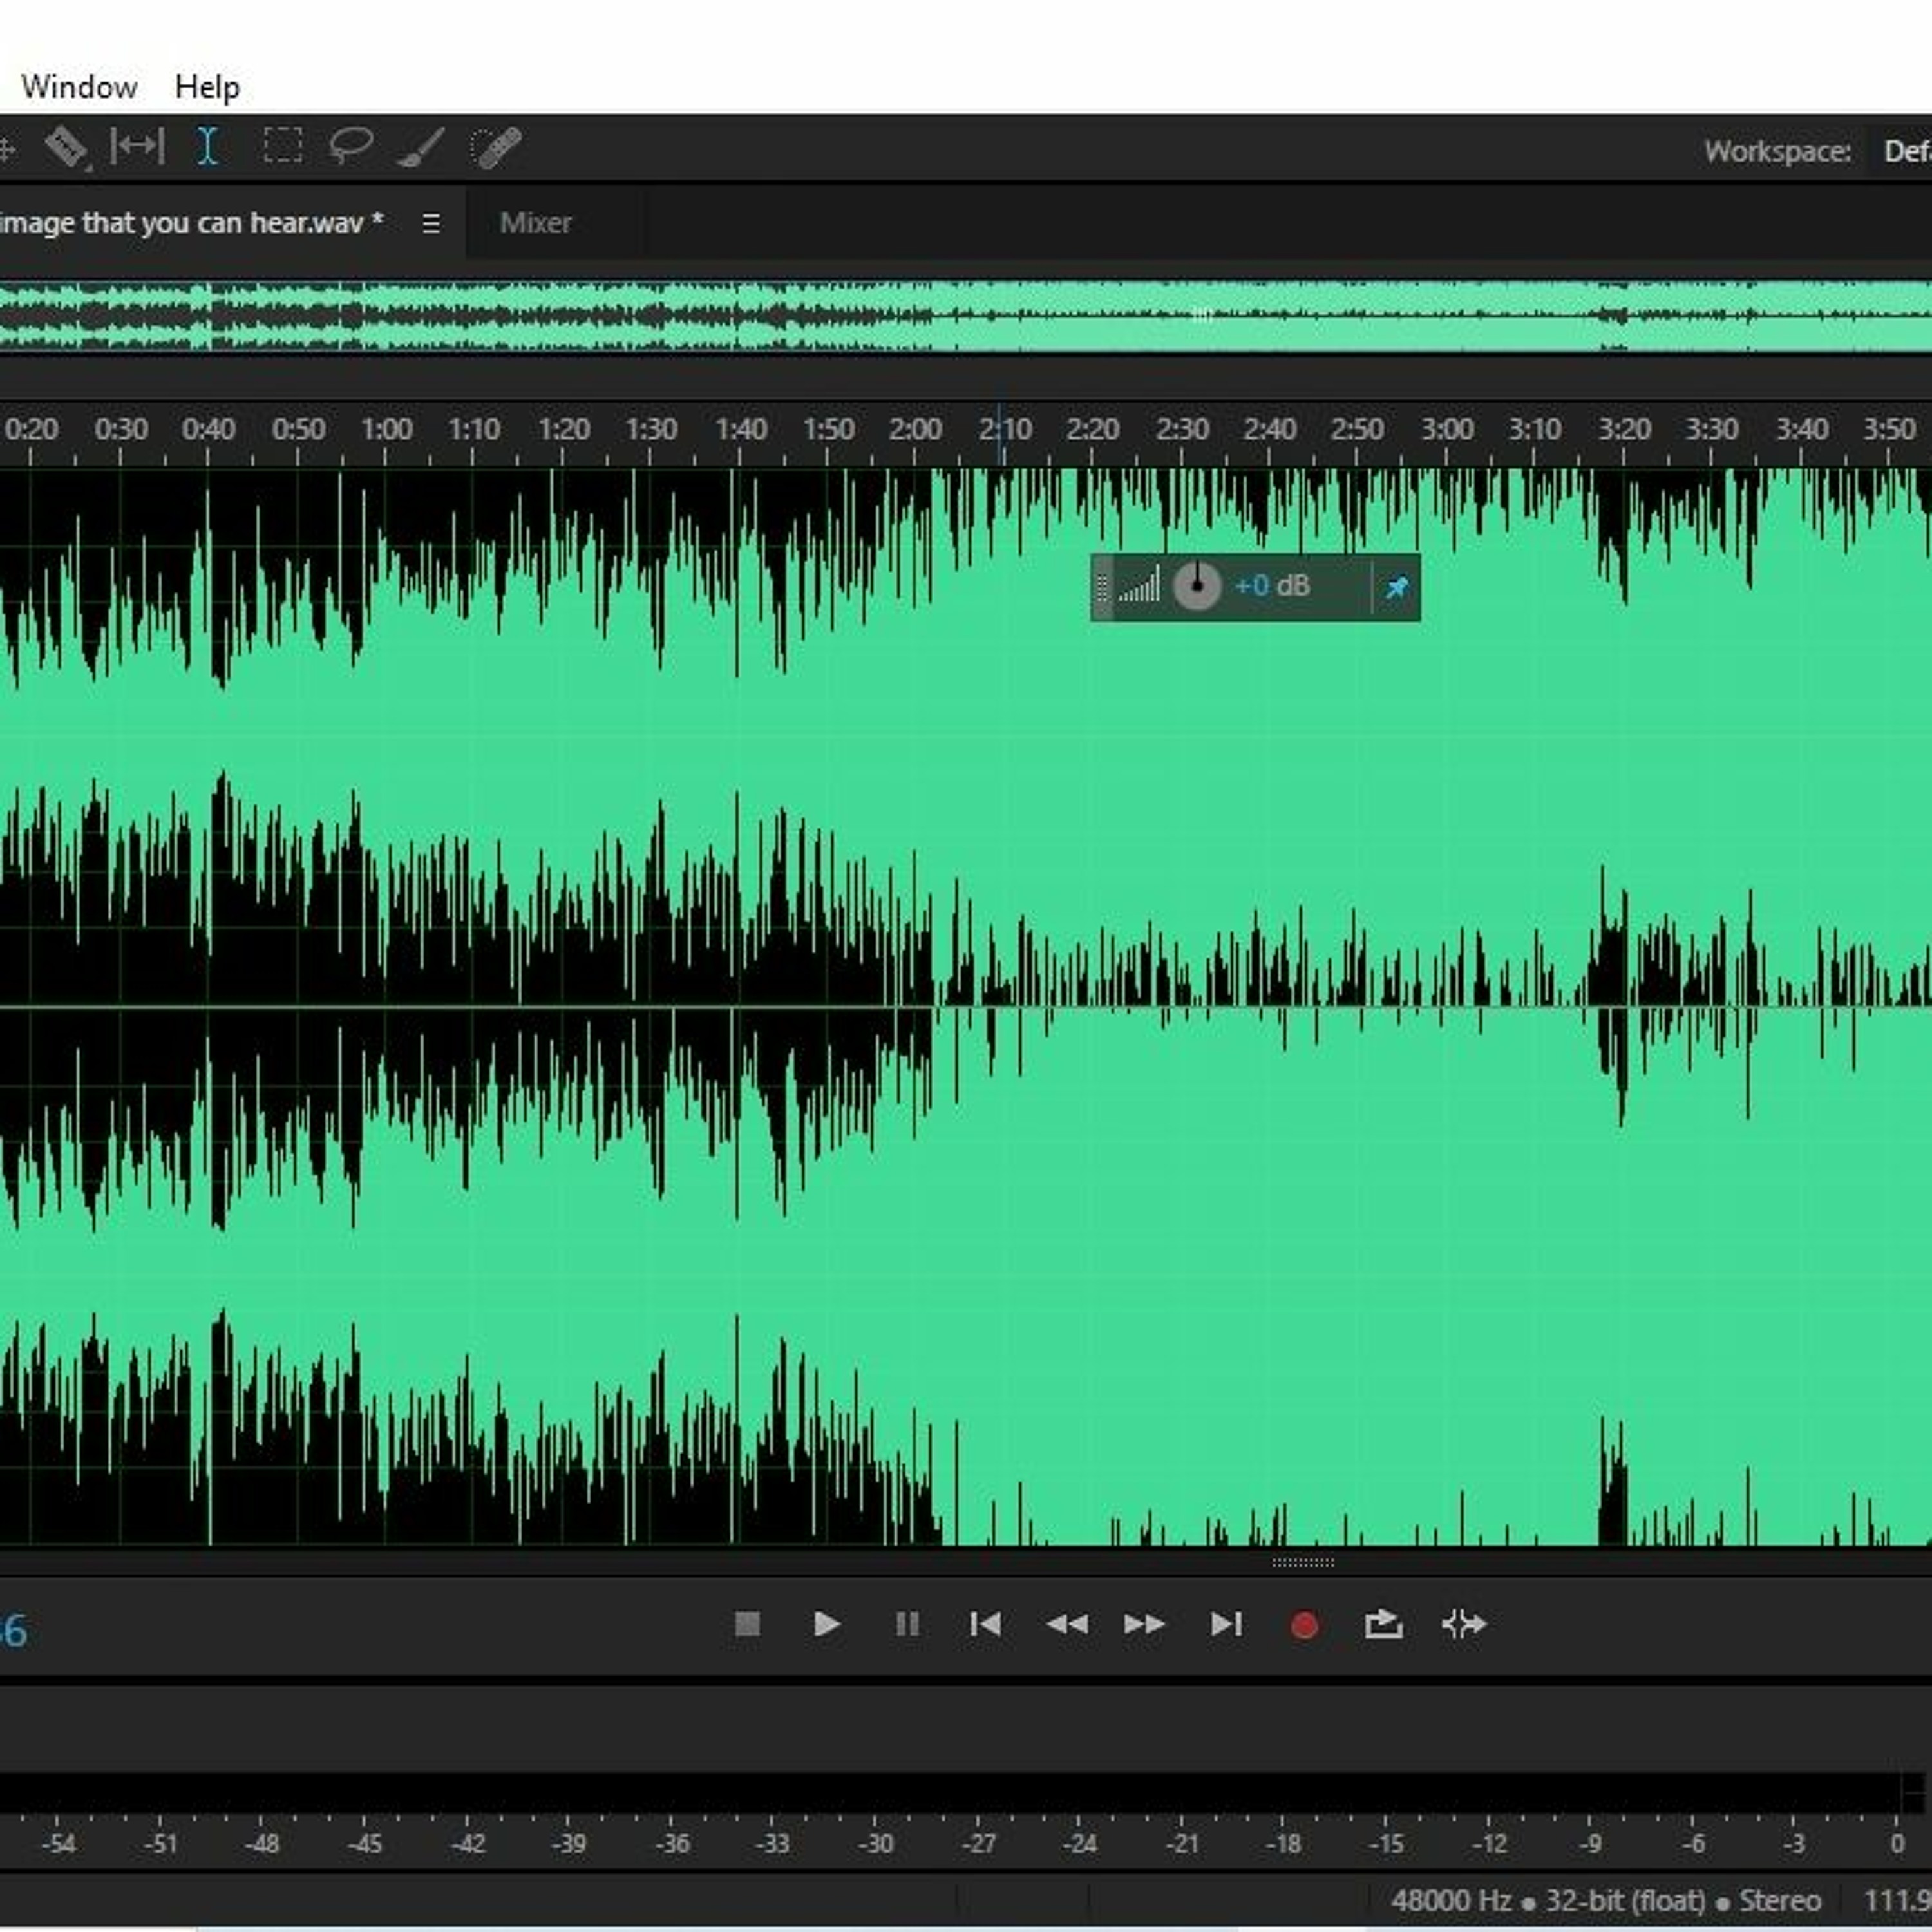Click the panel resize grip below waveform
This screenshot has width=1932, height=1932.
point(1302,1562)
